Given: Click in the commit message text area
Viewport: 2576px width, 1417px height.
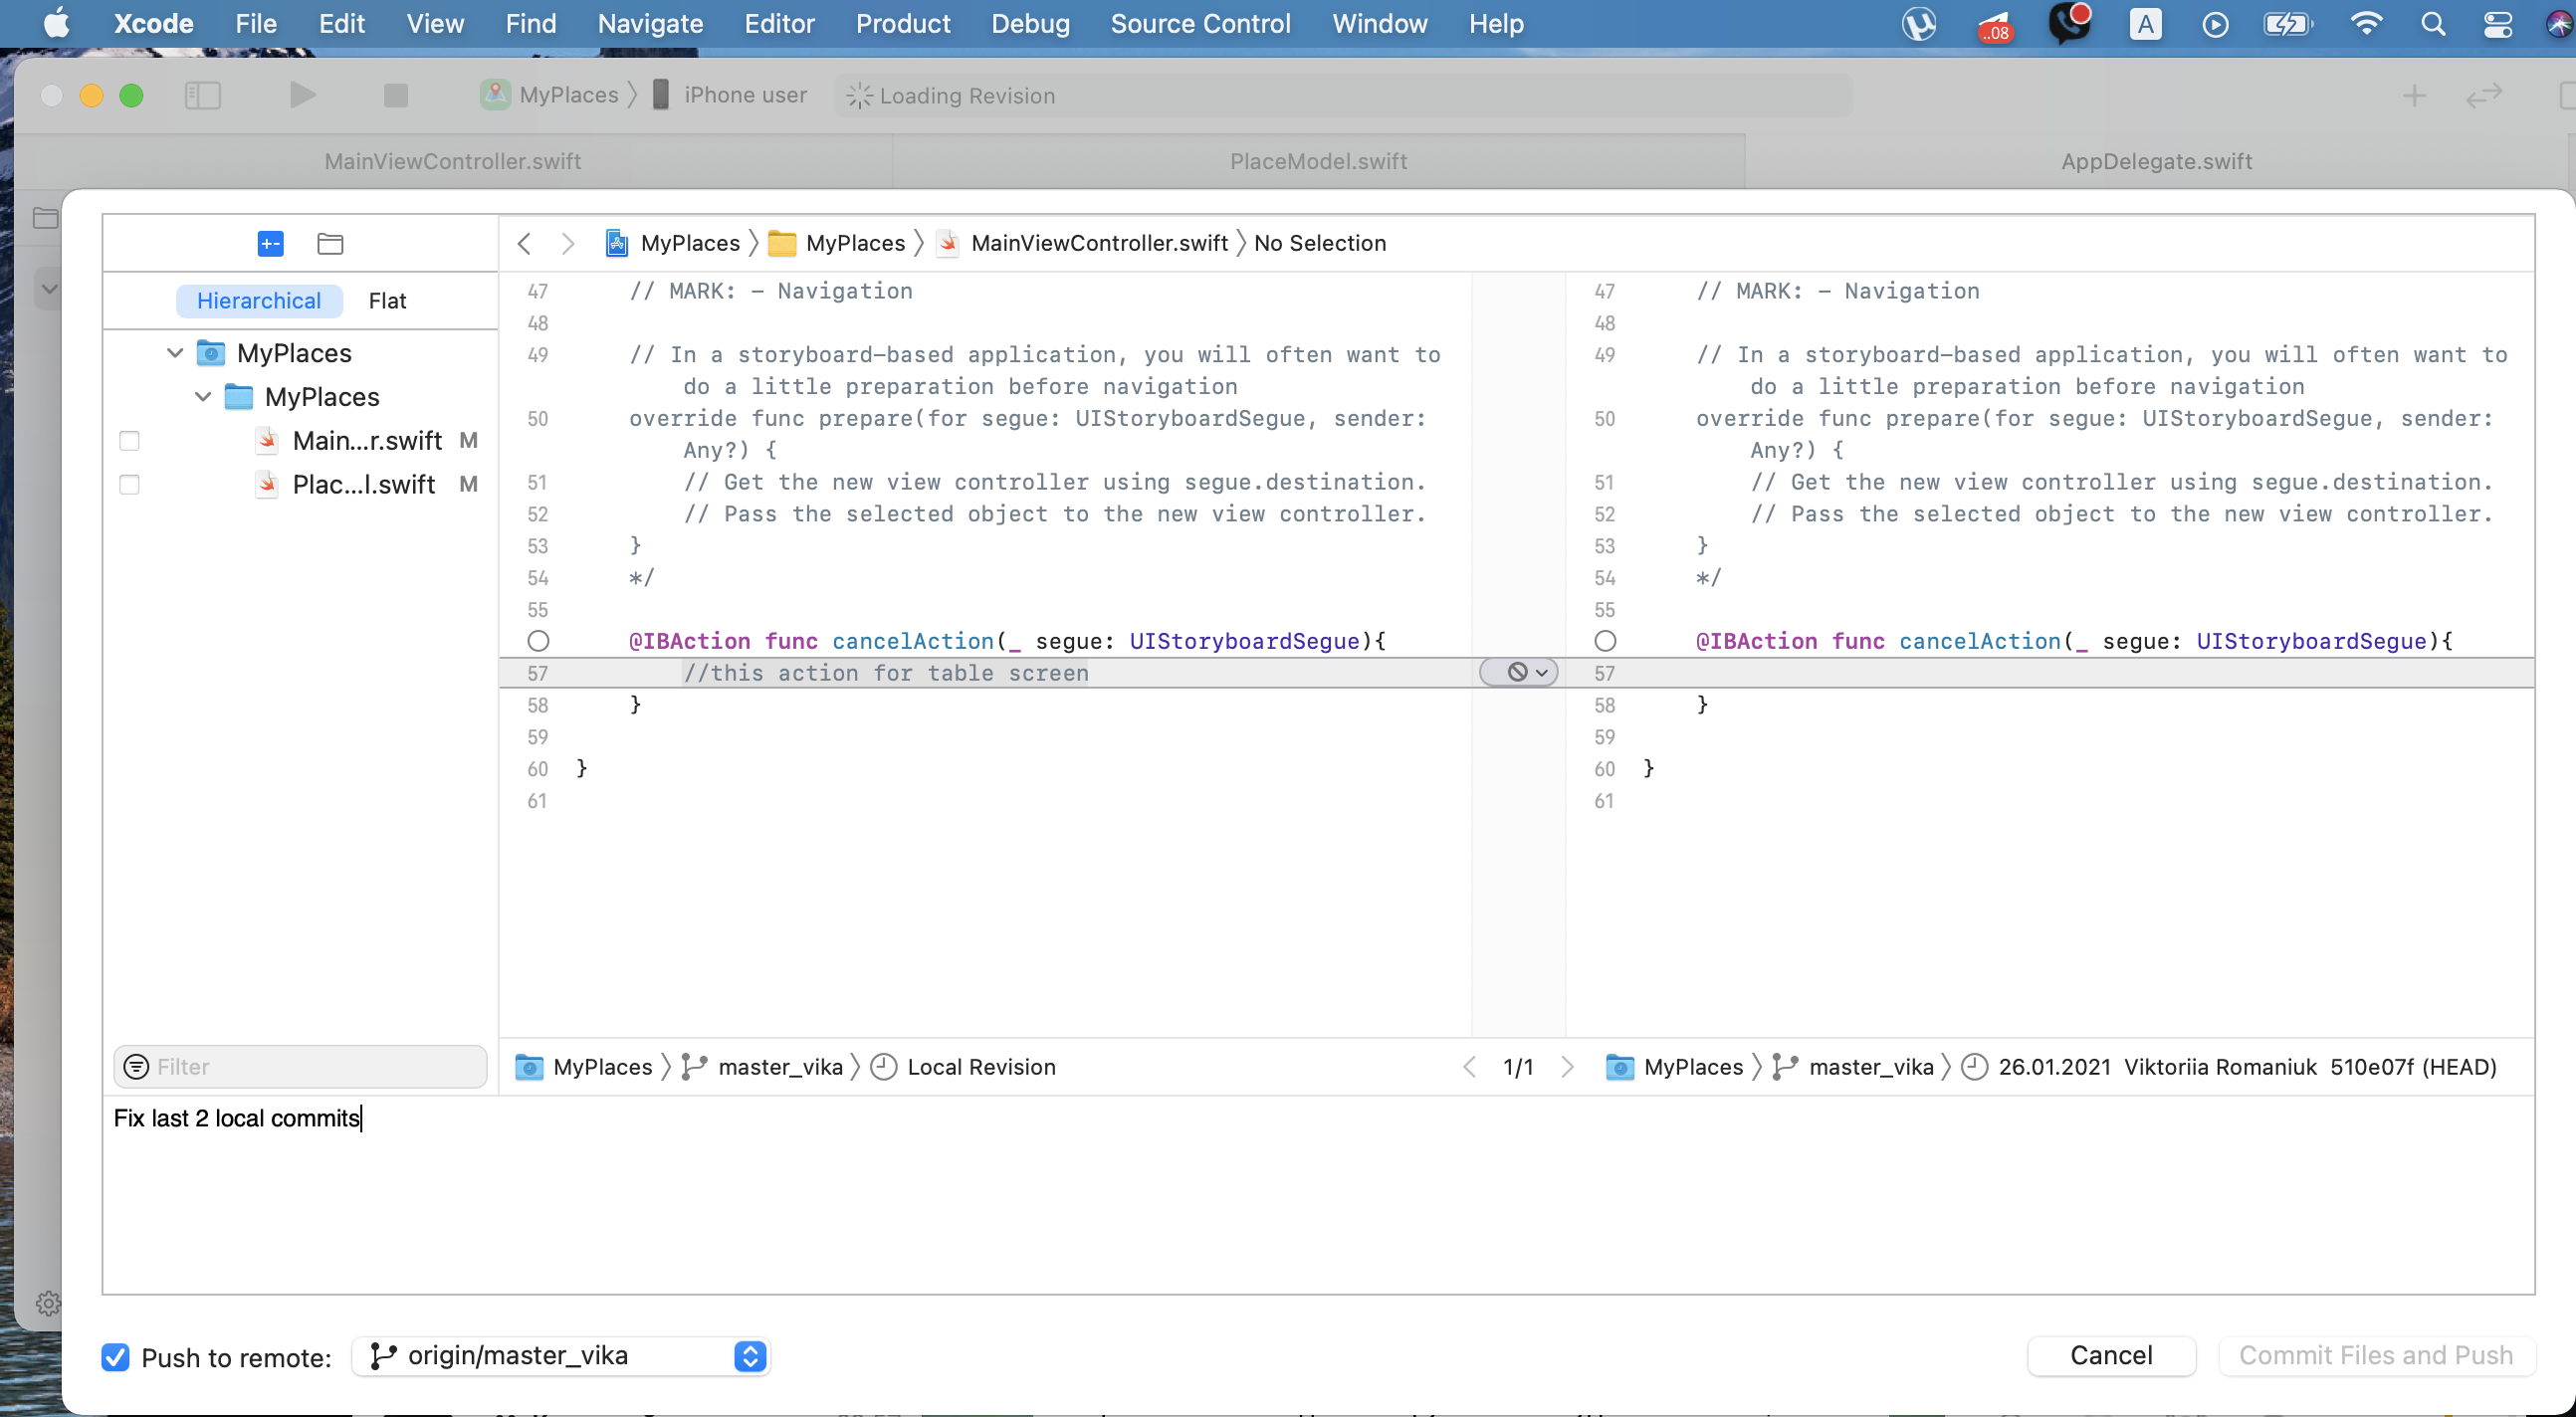Looking at the screenshot, I should [x=1318, y=1196].
